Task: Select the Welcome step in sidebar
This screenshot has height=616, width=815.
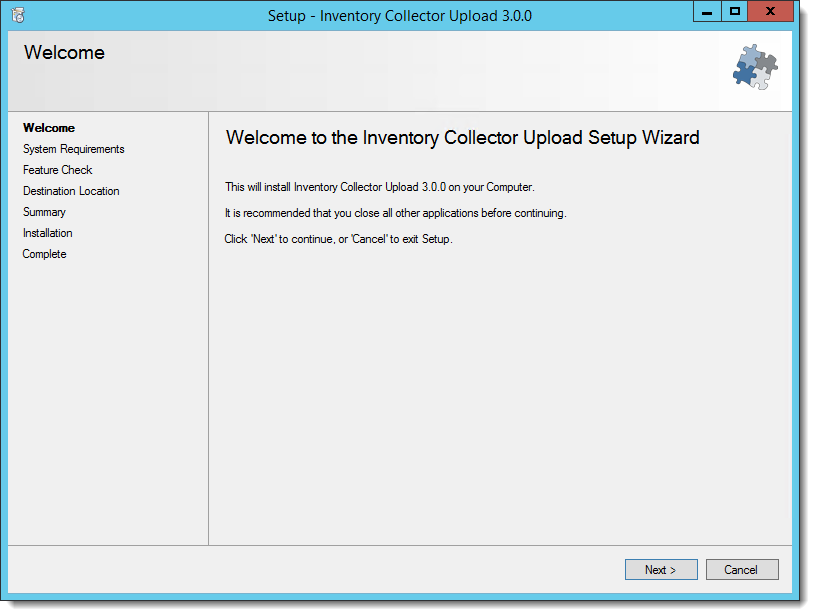Action: point(49,128)
